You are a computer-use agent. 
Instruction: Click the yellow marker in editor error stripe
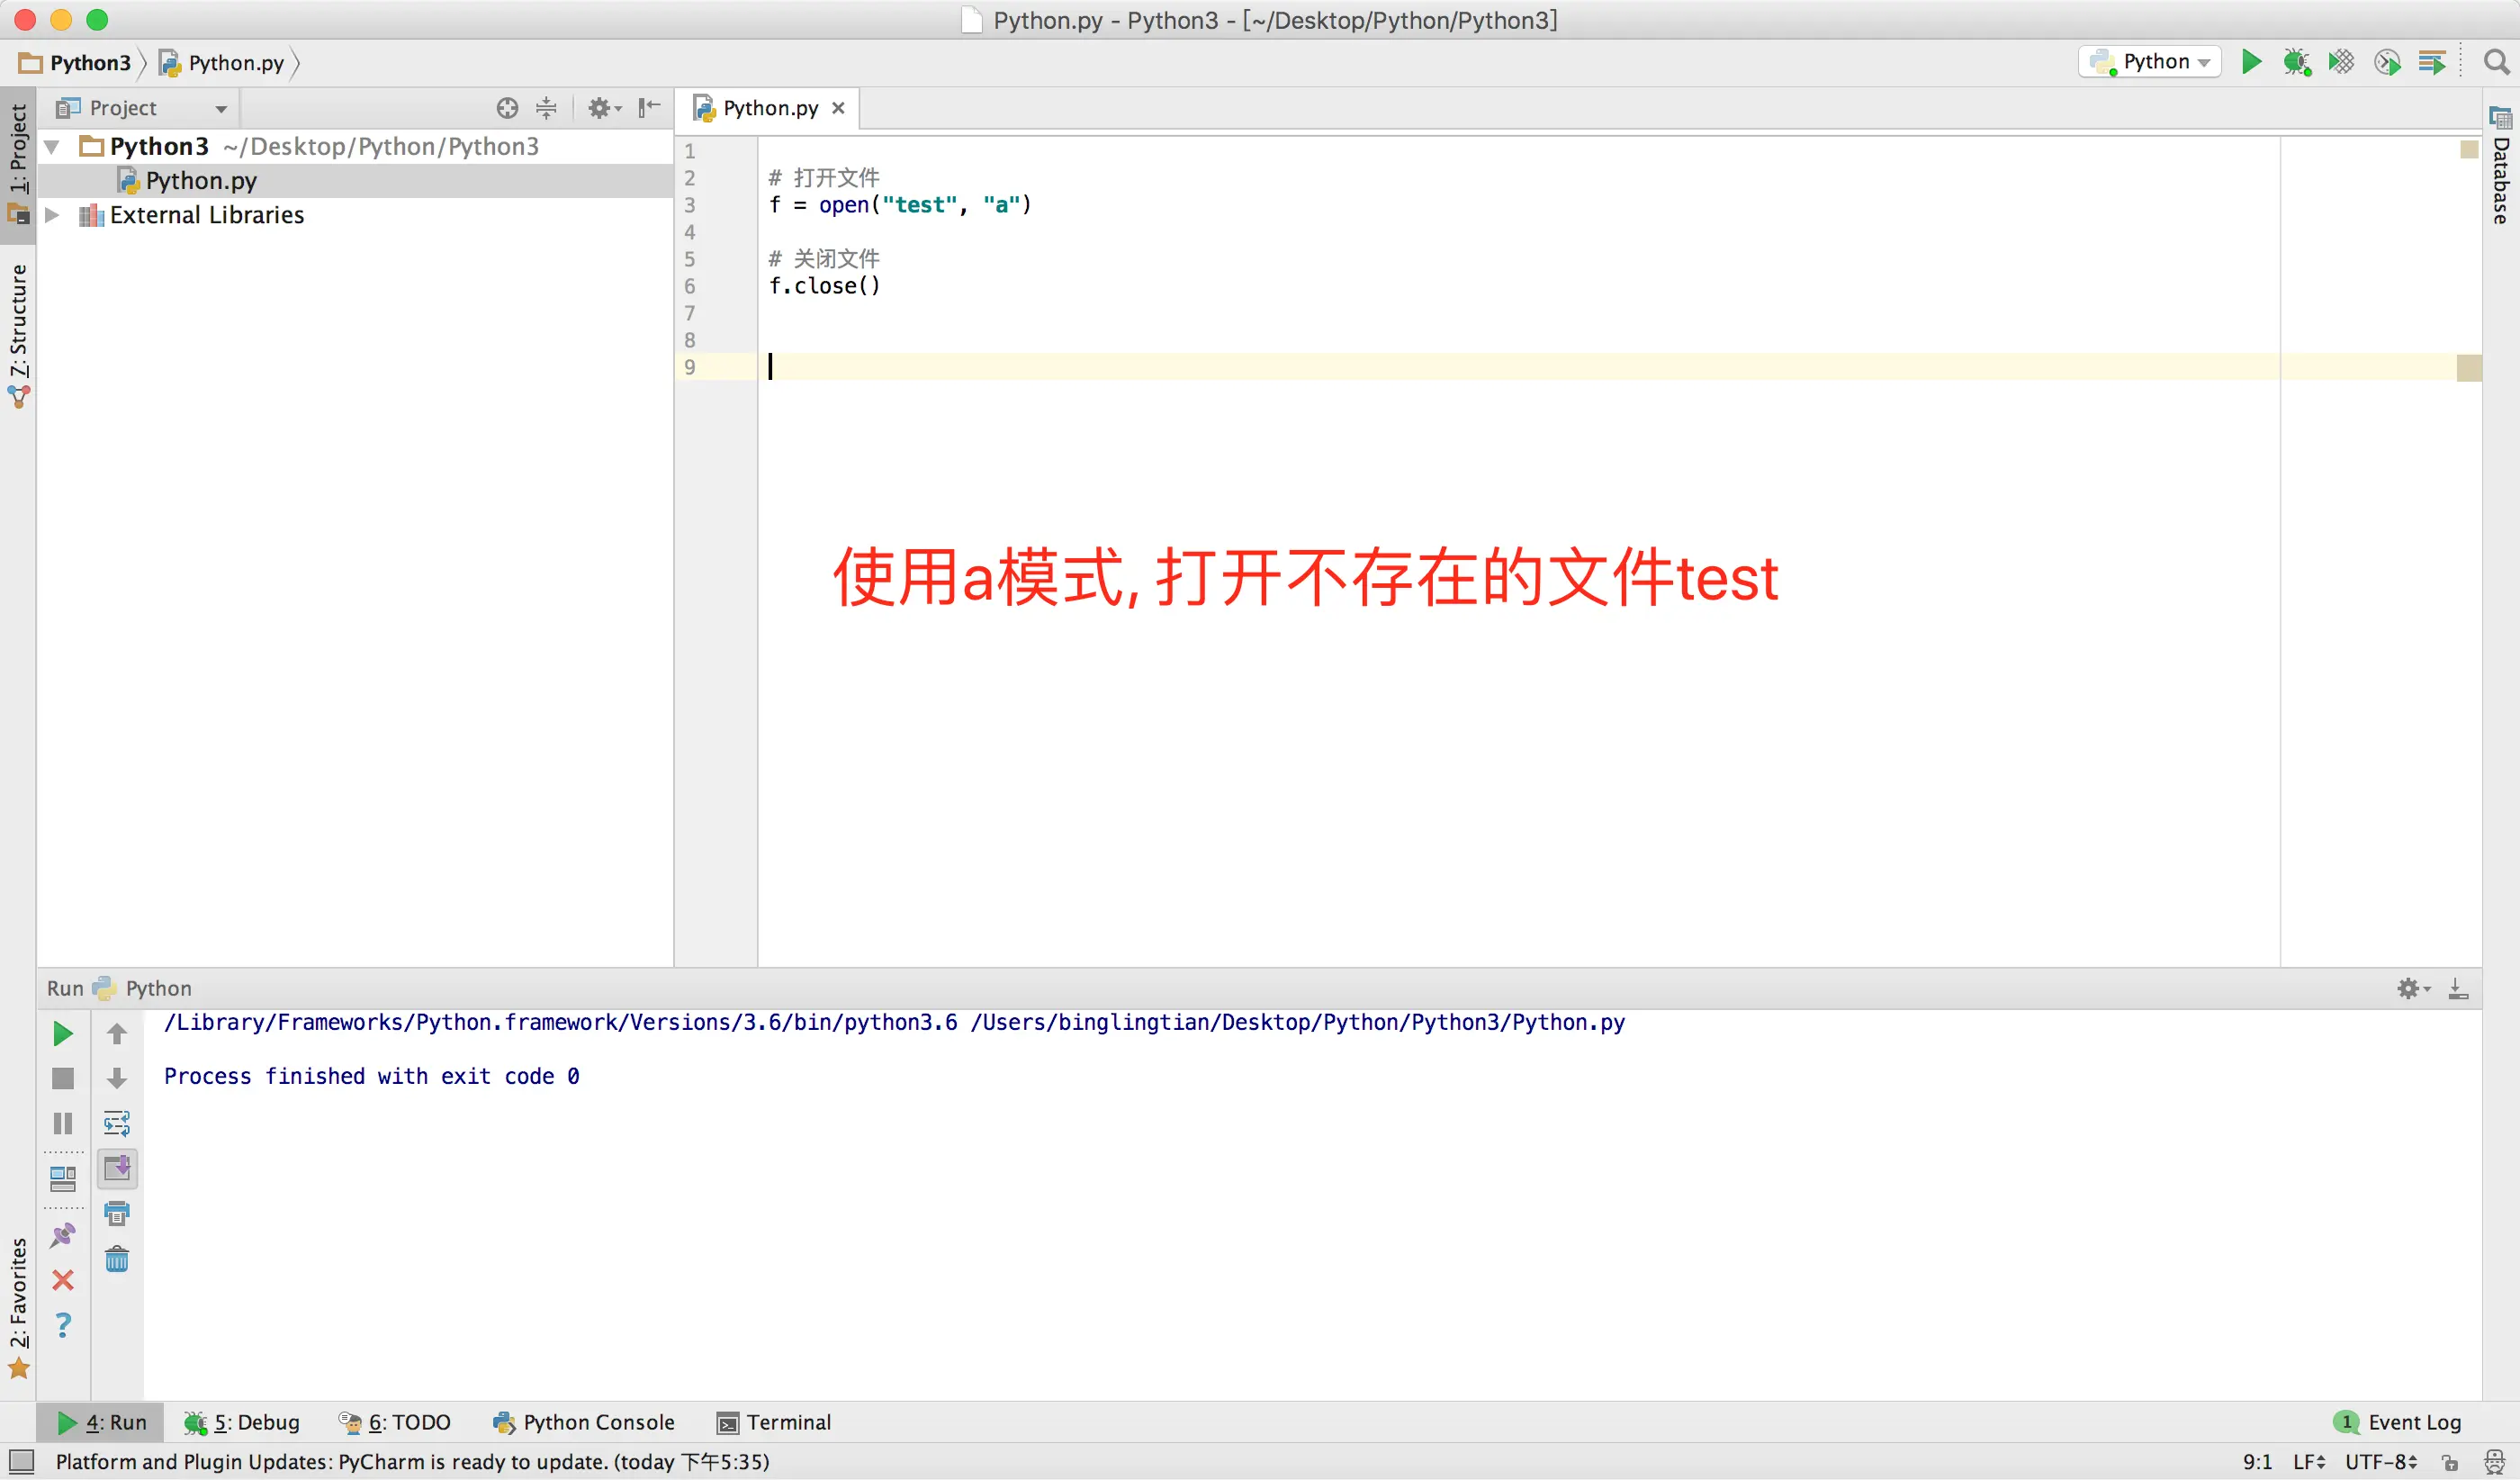pos(2468,368)
